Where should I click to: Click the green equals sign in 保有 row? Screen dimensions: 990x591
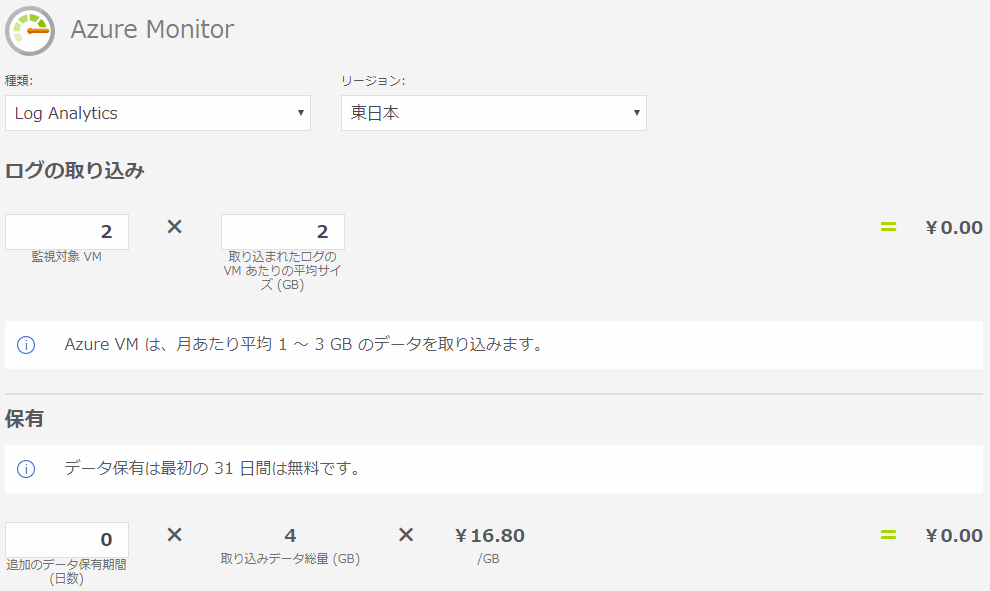pos(888,535)
